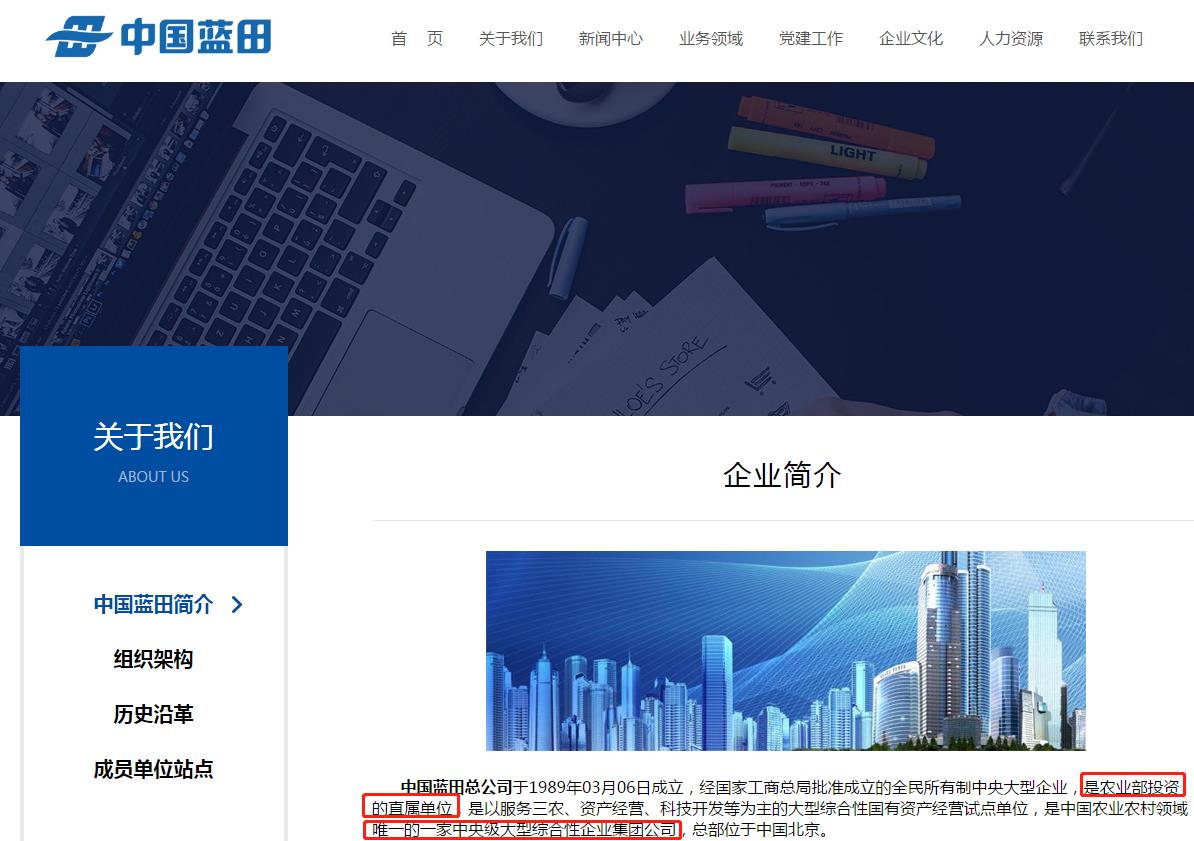Go to 新闻中心 navigation item
This screenshot has width=1194, height=841.
coord(610,39)
